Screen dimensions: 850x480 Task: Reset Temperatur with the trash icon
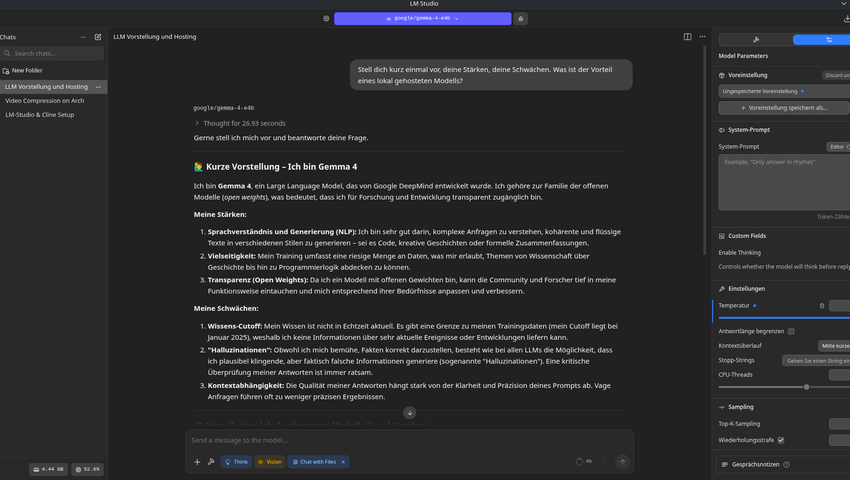point(822,306)
